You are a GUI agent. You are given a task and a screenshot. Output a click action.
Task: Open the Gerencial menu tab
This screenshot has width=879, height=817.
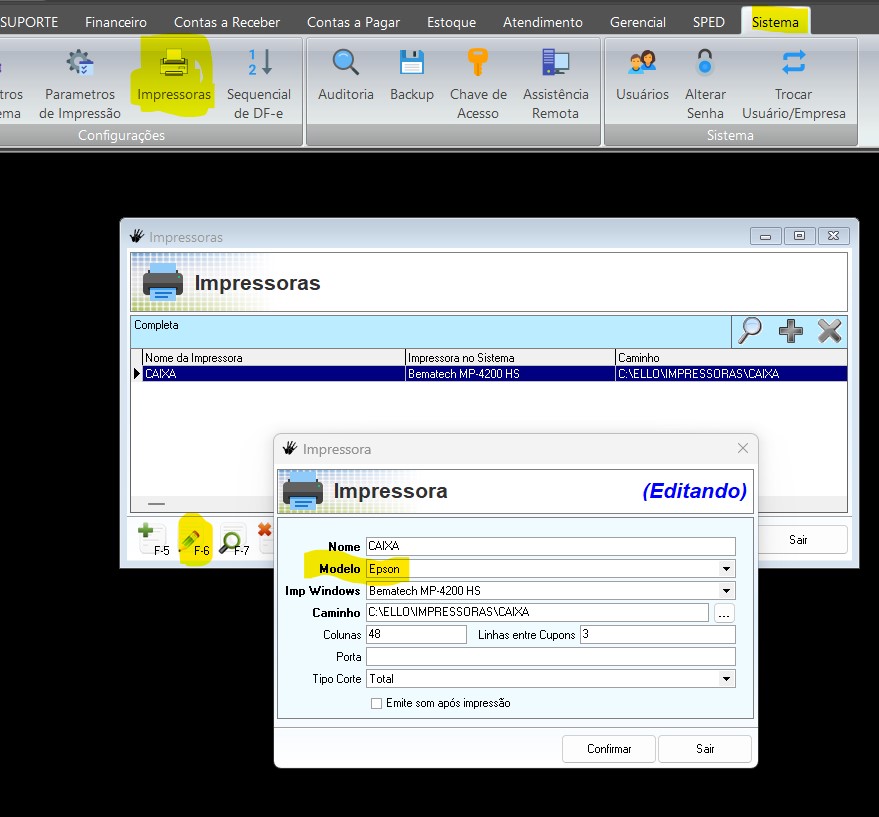coord(638,22)
